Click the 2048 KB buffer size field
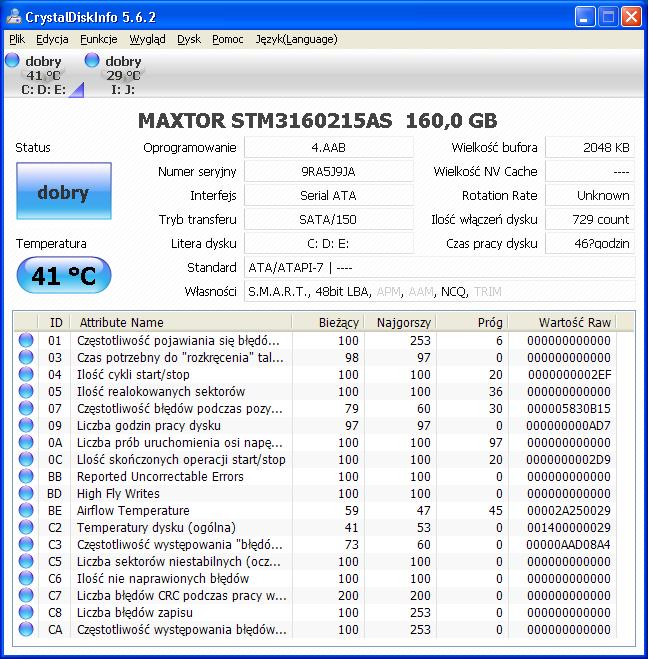 pyautogui.click(x=590, y=148)
